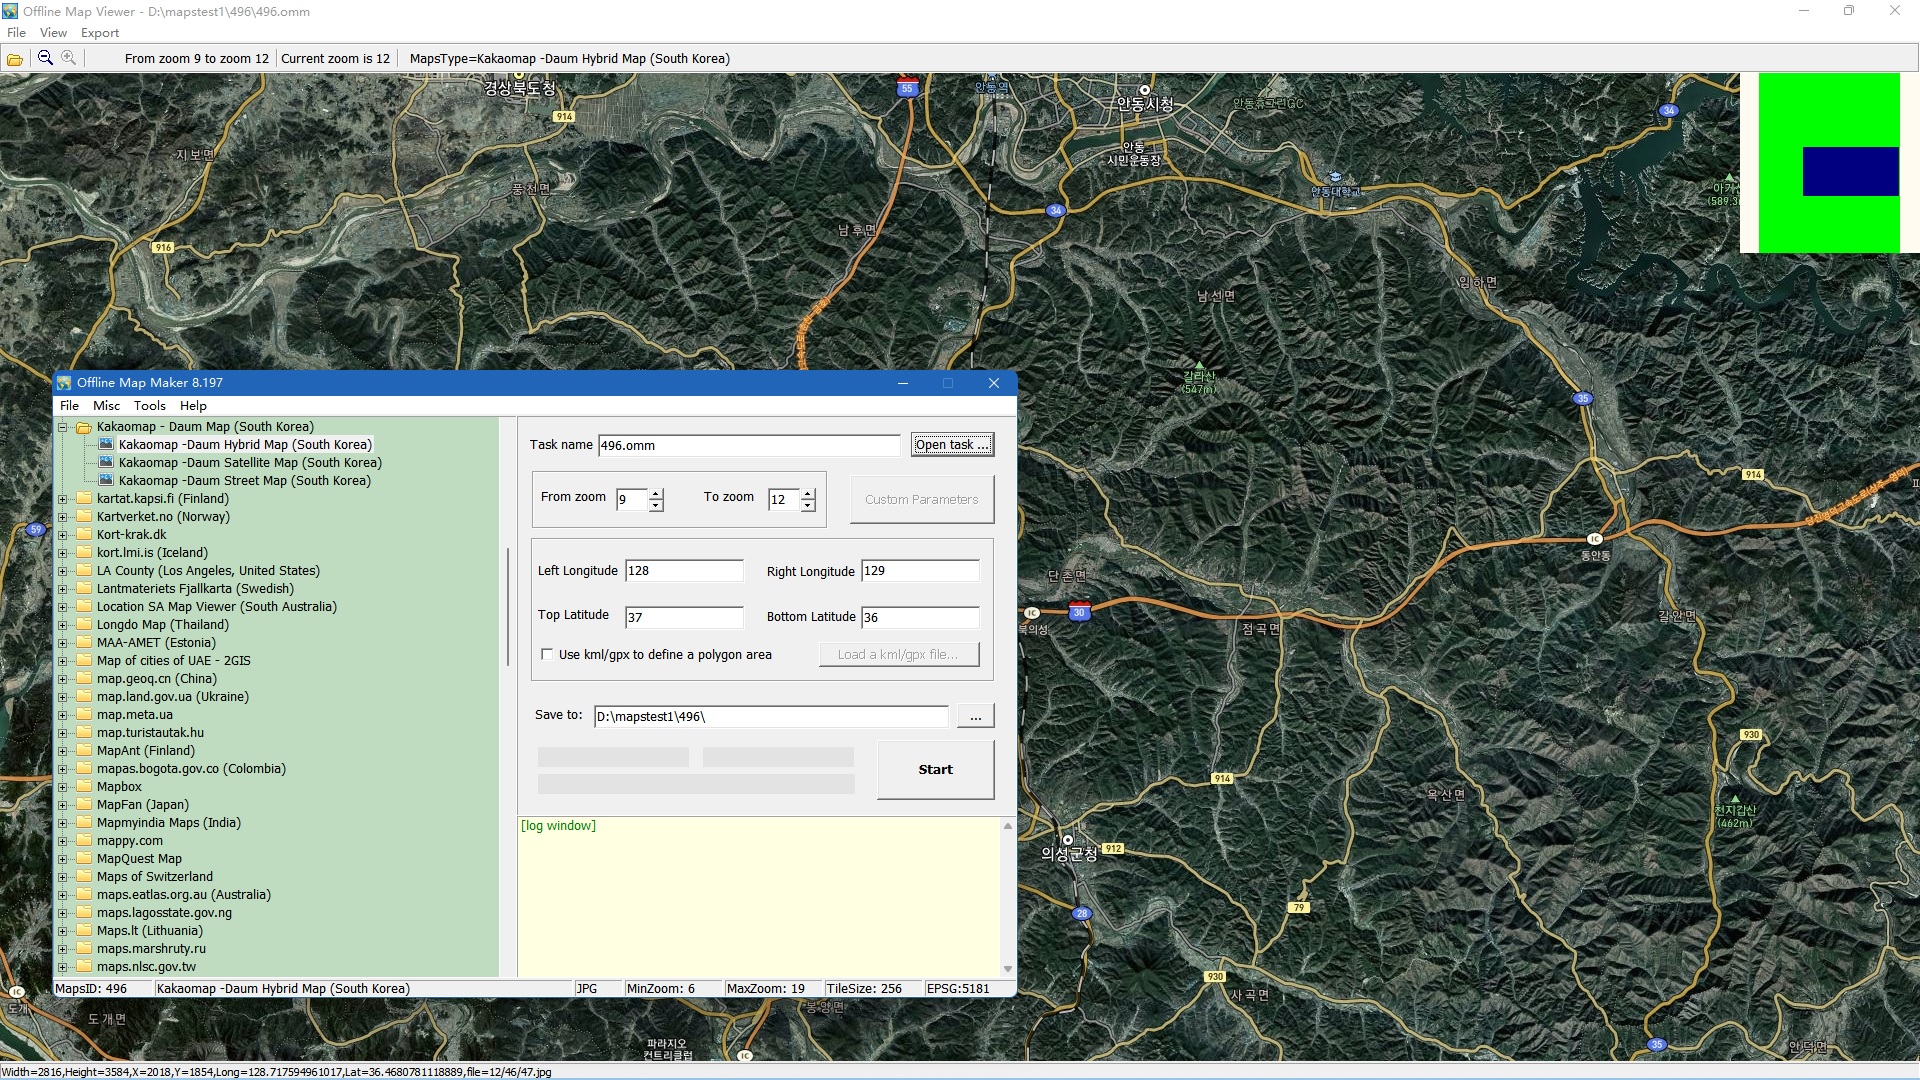The image size is (1920, 1080).
Task: Select Kakaomap -Daum Hybrid Map icon
Action: [x=106, y=444]
